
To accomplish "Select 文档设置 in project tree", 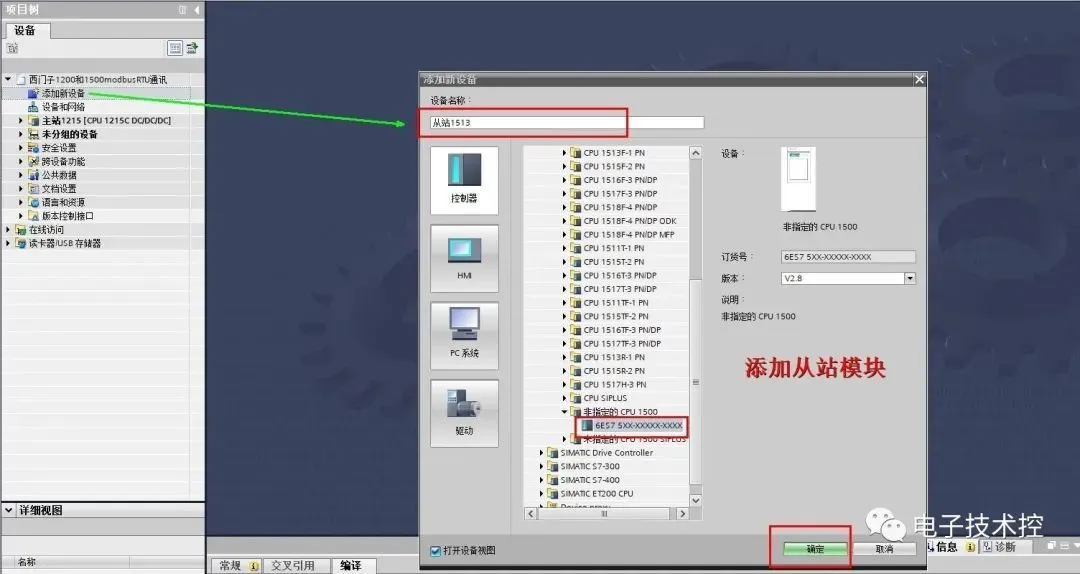I will (x=59, y=189).
